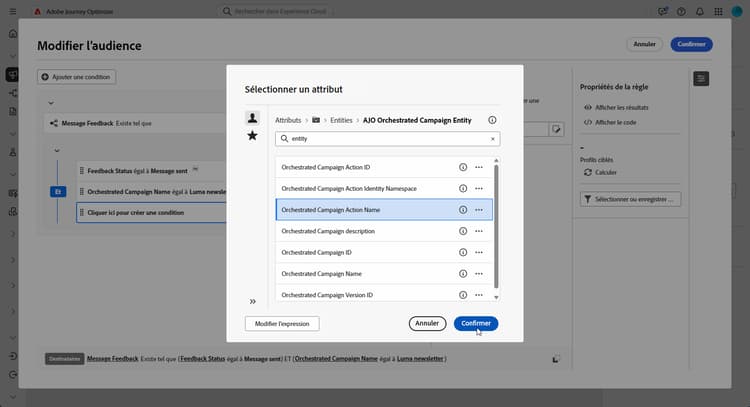Open more options for Orchestrated Campaign description
The width and height of the screenshot is (750, 407).
point(479,231)
